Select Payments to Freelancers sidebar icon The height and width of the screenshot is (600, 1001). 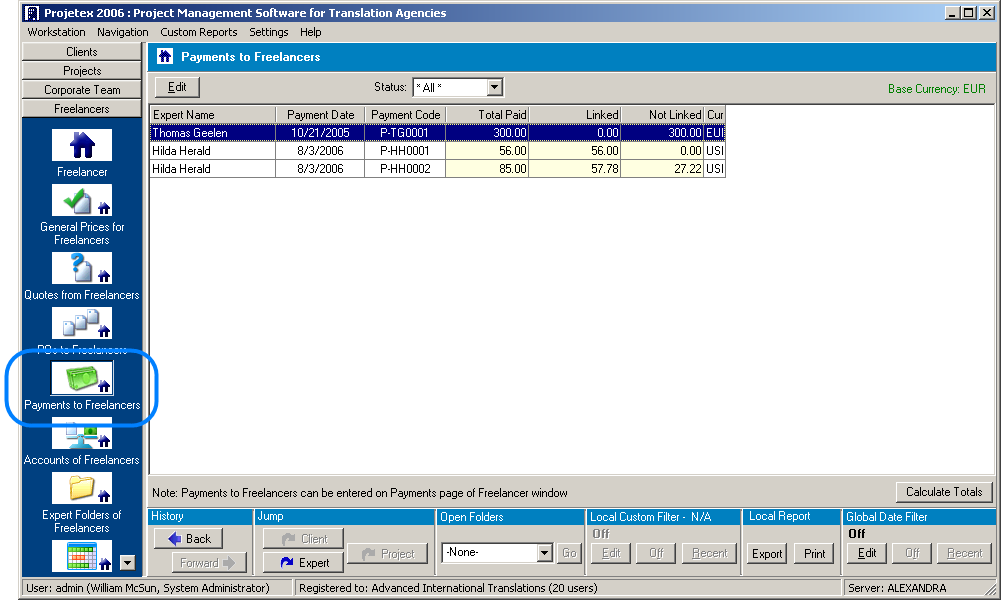pos(82,379)
